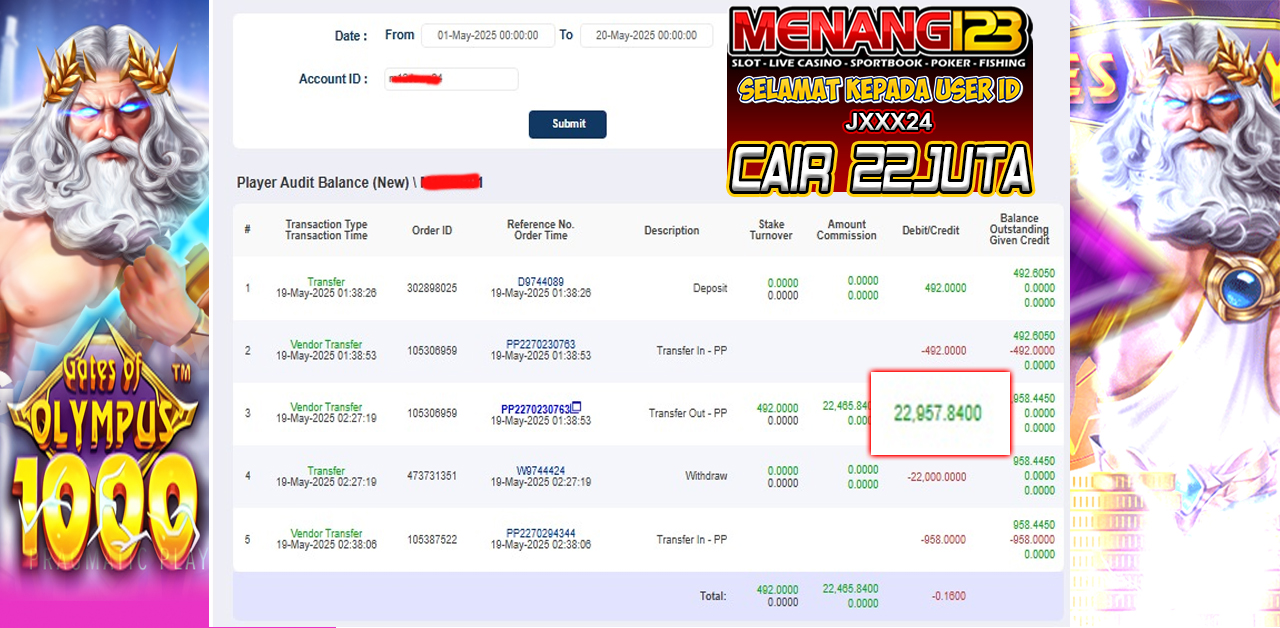Screen dimensions: 1280x628
Task: Click the 'Deposit' description cell
Action: pos(710,288)
